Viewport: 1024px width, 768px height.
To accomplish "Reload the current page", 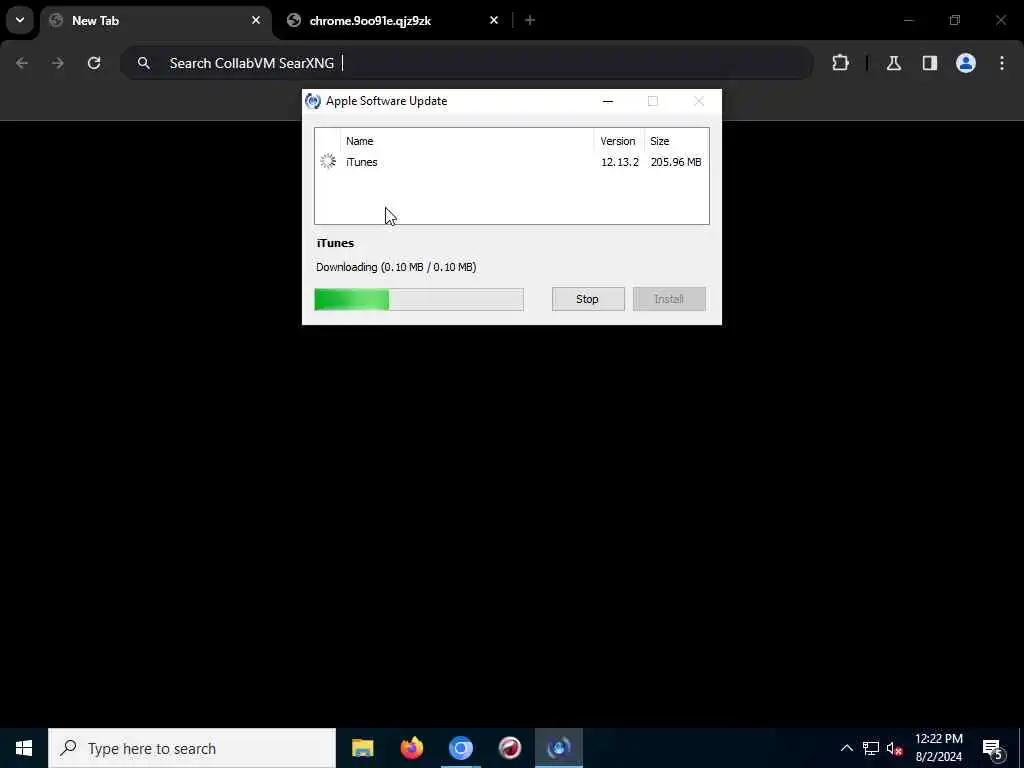I will coord(94,63).
